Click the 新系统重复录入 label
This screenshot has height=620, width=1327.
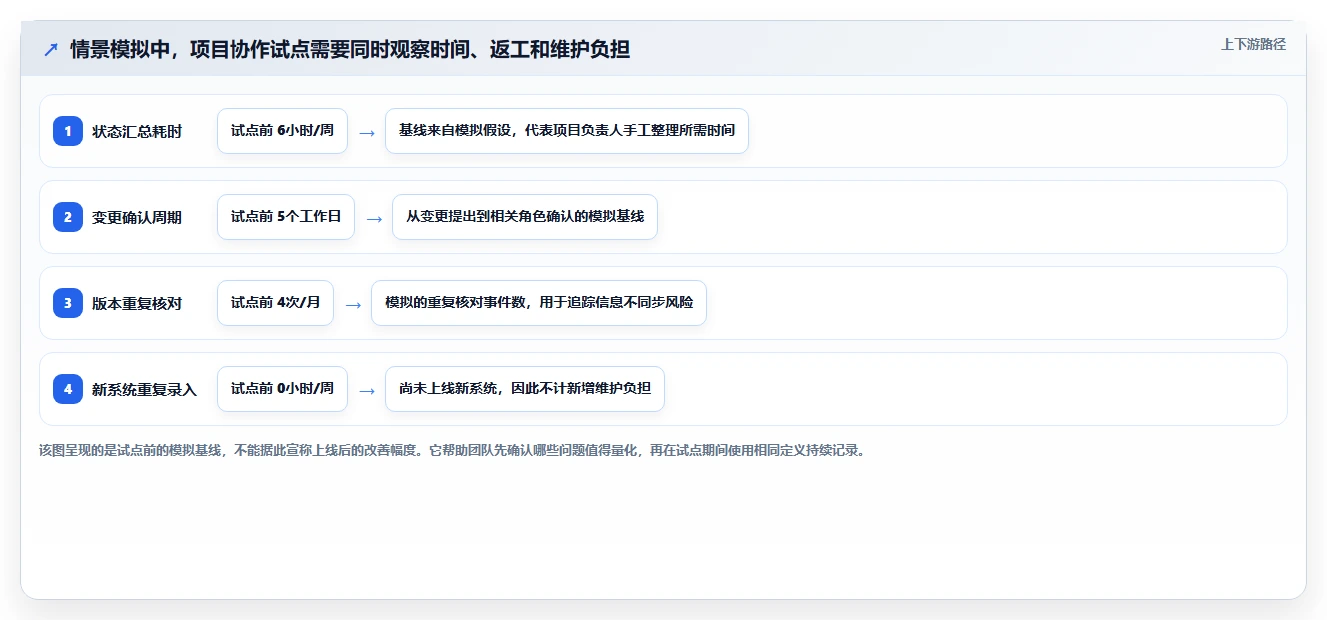(x=145, y=389)
